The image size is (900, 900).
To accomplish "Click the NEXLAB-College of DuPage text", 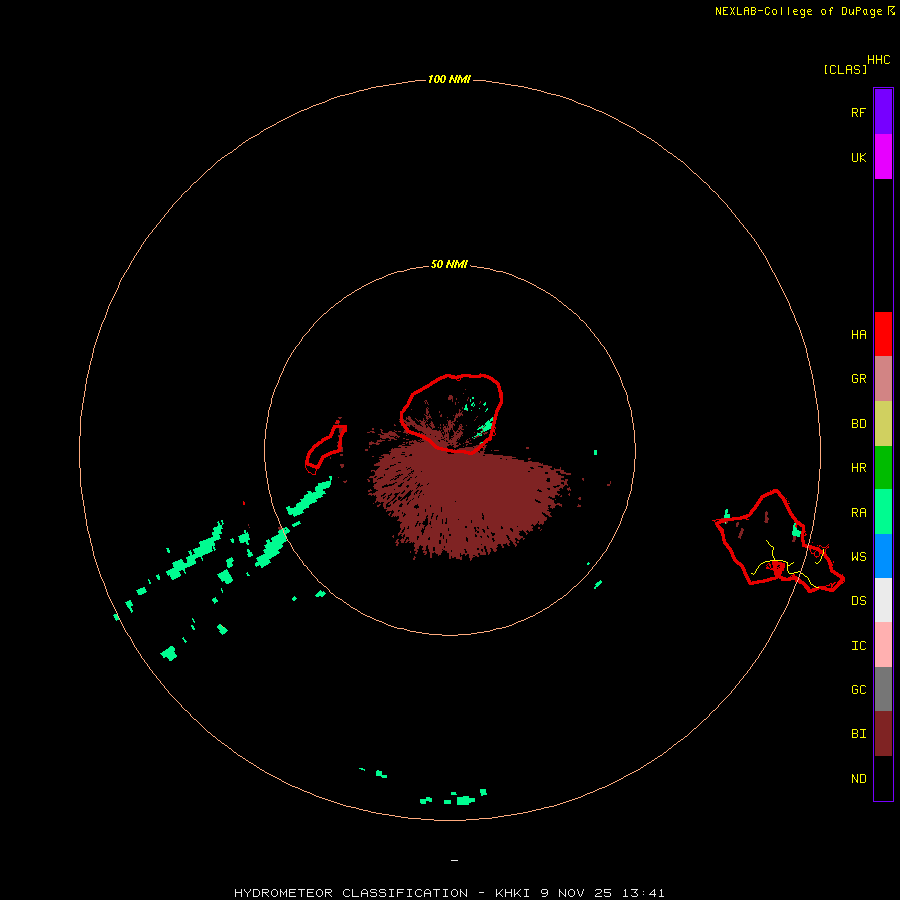I will (798, 11).
